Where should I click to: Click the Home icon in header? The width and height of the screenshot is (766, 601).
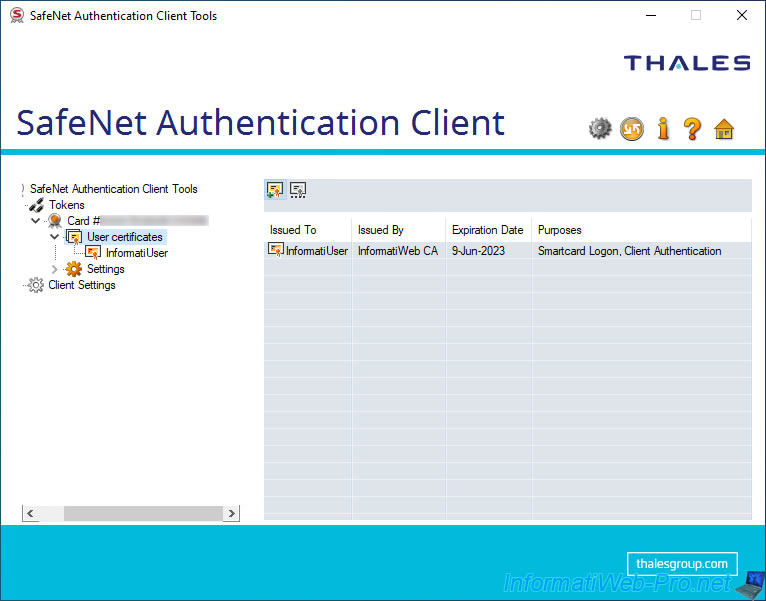[724, 128]
